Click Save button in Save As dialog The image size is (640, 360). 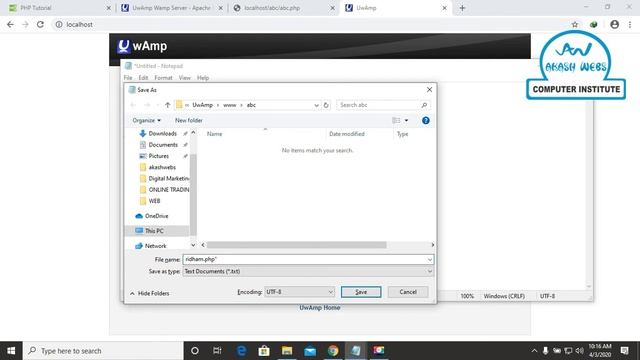pyautogui.click(x=361, y=292)
